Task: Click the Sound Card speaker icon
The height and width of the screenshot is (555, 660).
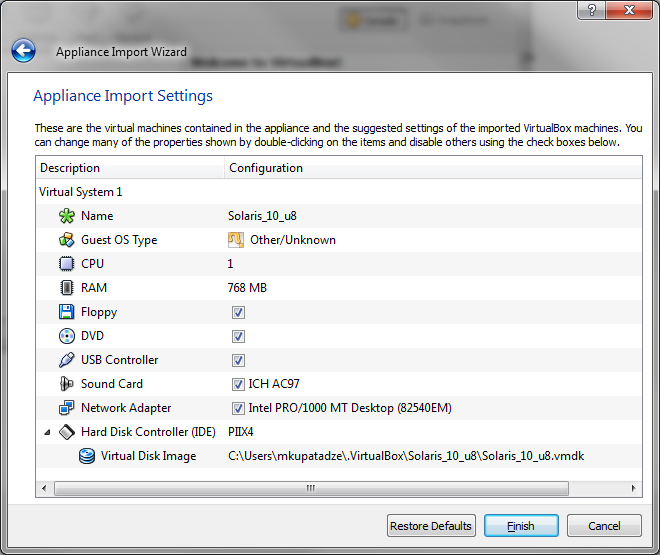Action: [x=67, y=384]
